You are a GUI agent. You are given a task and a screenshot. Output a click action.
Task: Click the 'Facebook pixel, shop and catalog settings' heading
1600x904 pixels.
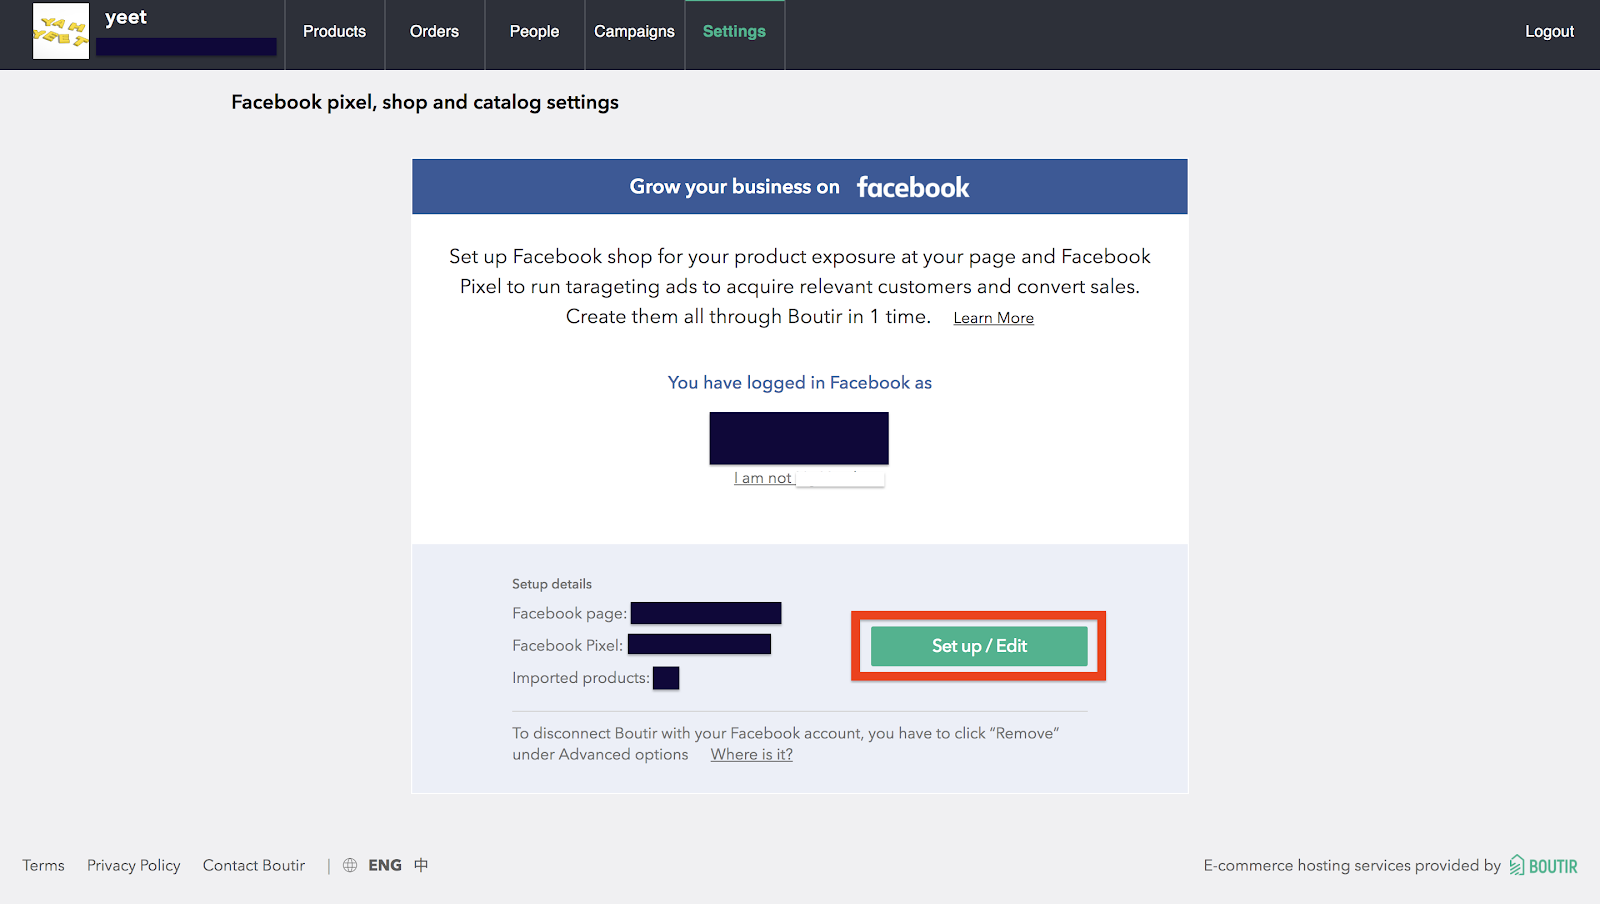point(425,102)
